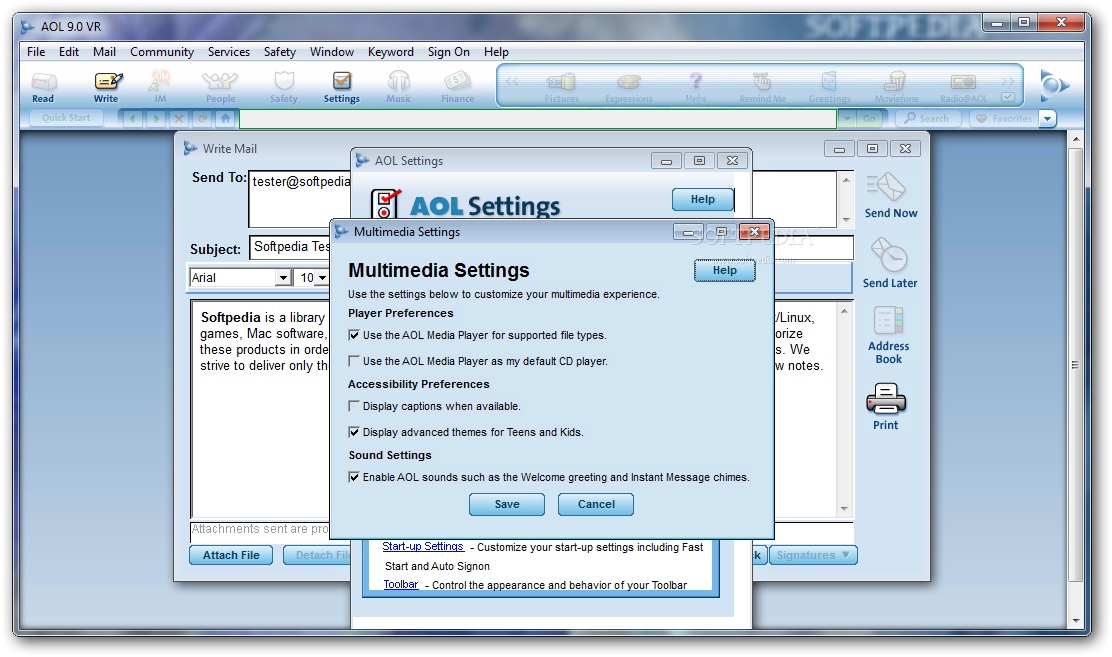
Task: Click the Go button beside address bar
Action: [869, 118]
